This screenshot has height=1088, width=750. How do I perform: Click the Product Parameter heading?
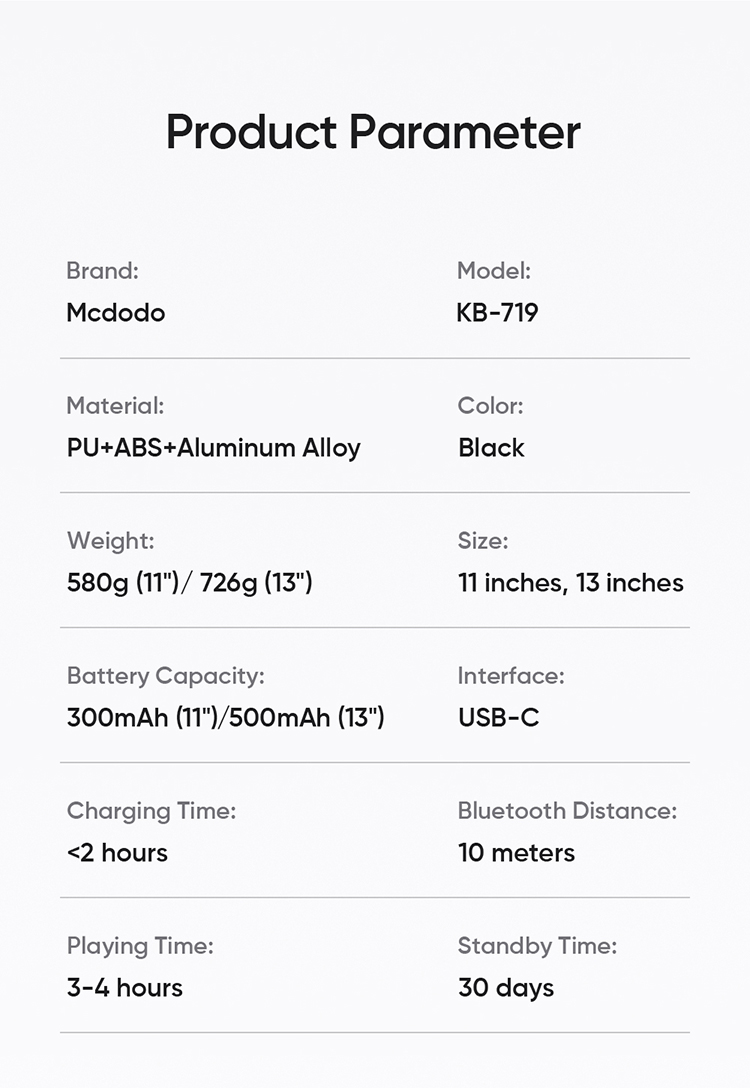point(373,133)
